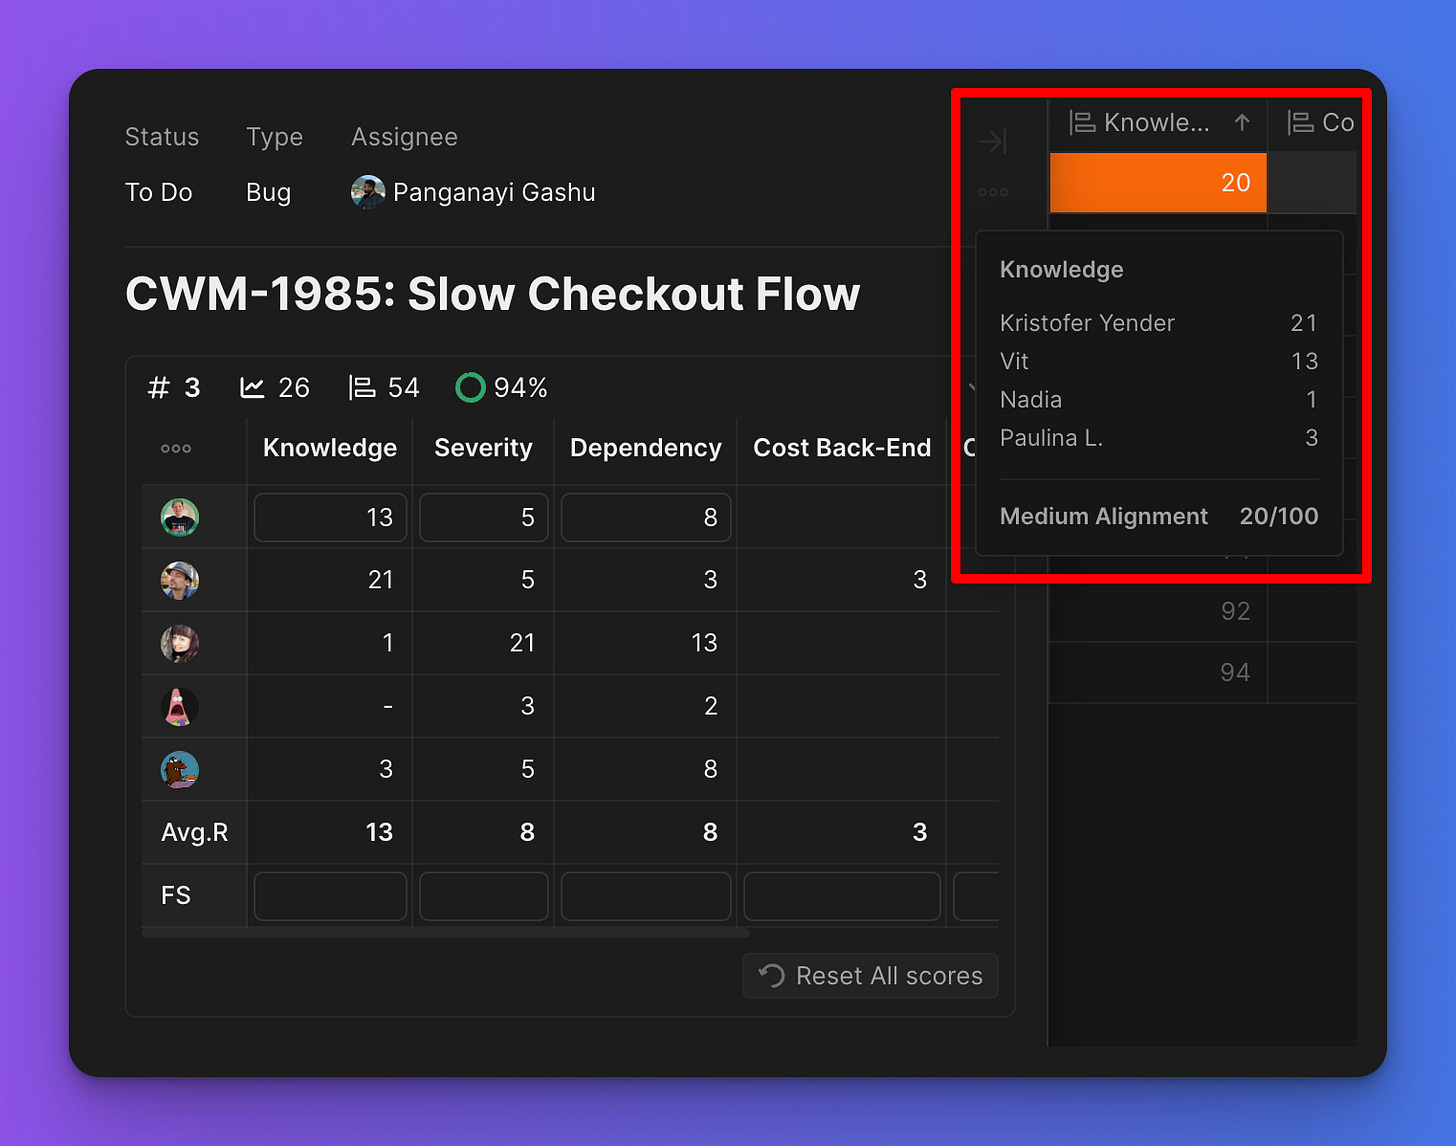Click the Dependency score input showing 8
This screenshot has width=1456, height=1146.
tap(646, 517)
